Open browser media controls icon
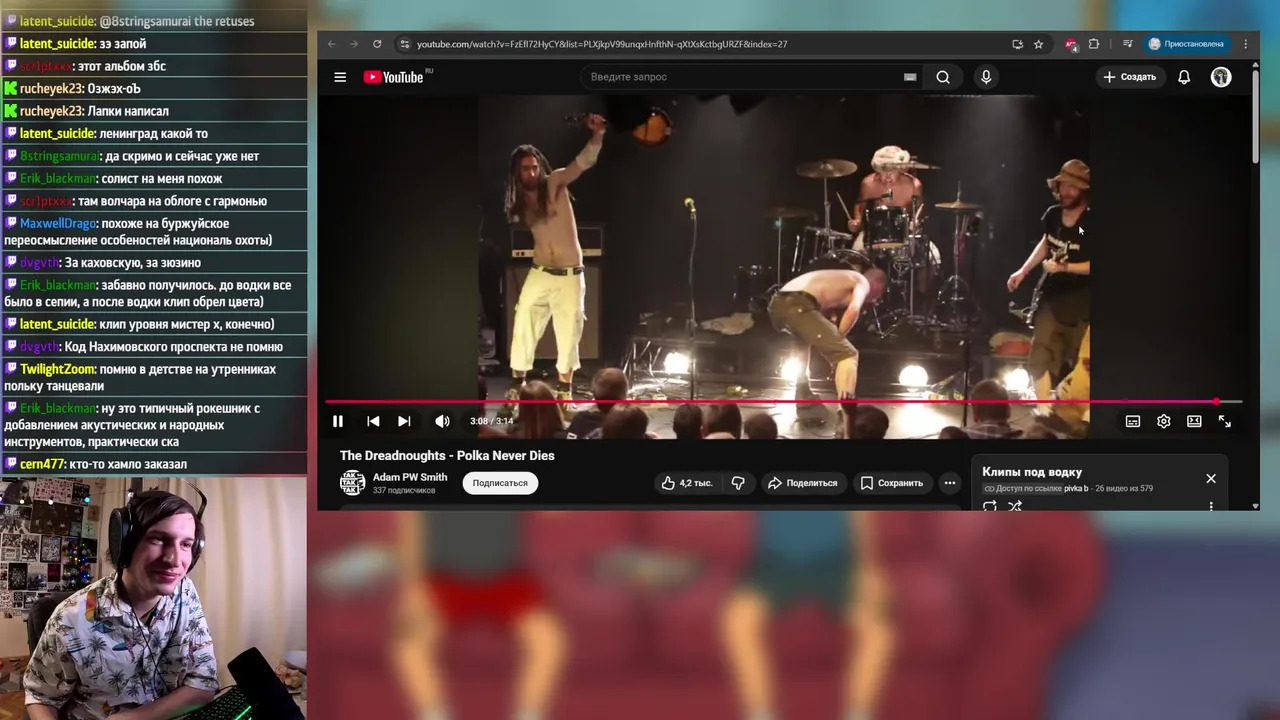Image resolution: width=1280 pixels, height=720 pixels. pyautogui.click(x=1127, y=44)
